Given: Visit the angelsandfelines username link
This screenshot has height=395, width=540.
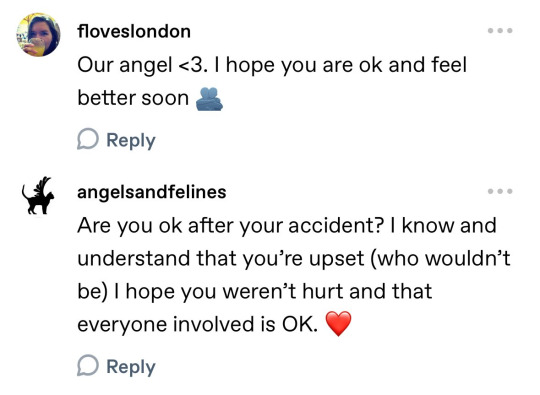Looking at the screenshot, I should (x=152, y=192).
